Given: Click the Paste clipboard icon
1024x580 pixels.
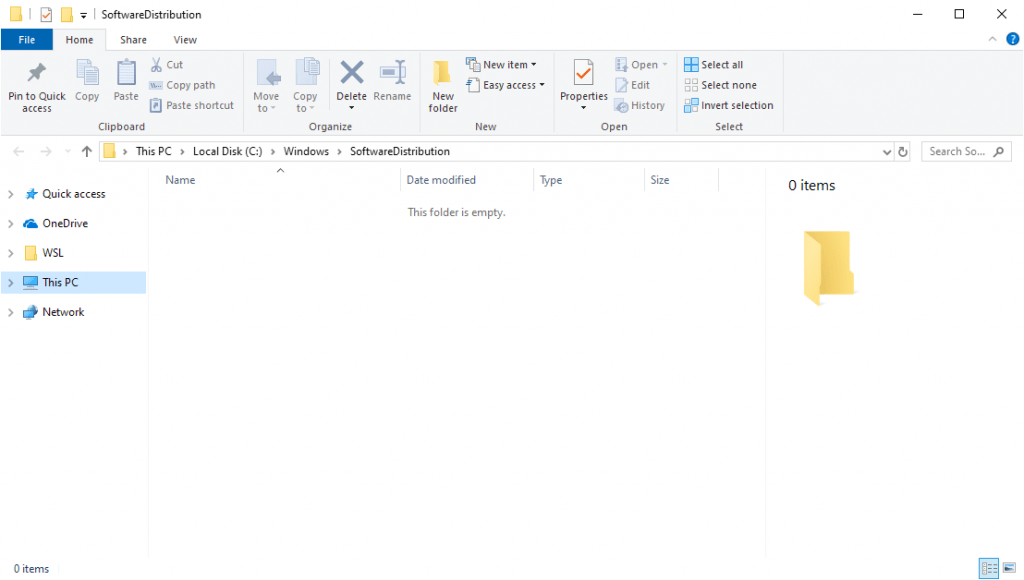Looking at the screenshot, I should click(126, 74).
